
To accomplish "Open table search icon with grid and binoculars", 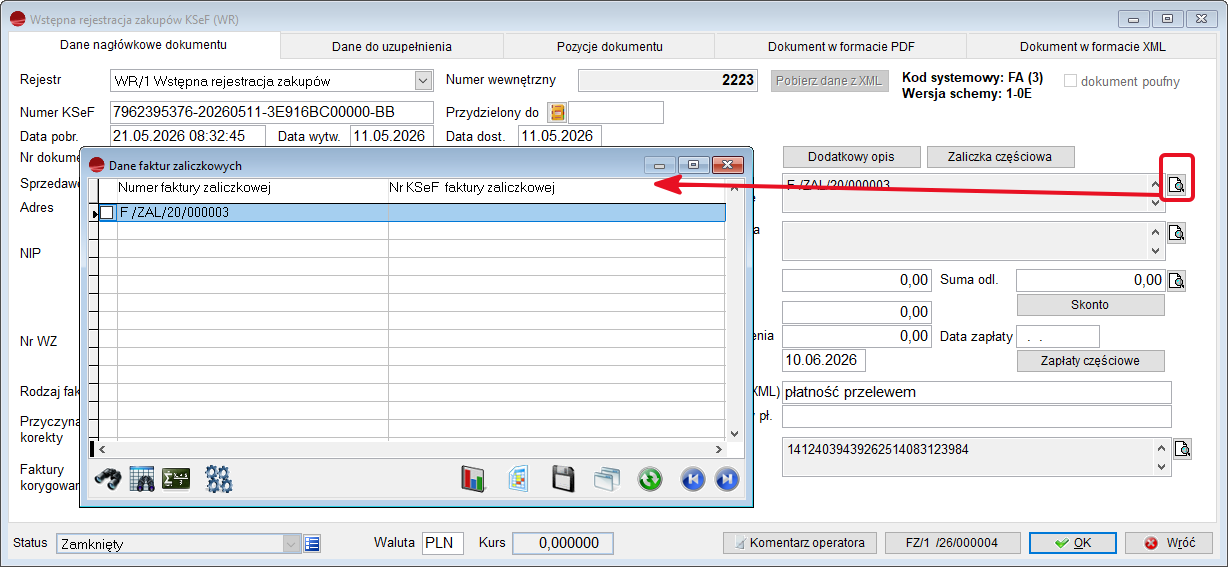I will click(x=142, y=478).
